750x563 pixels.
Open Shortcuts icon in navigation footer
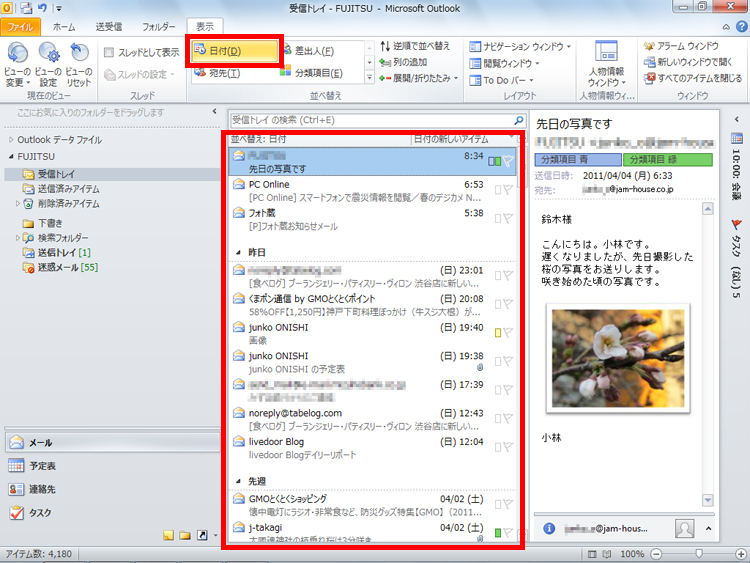(202, 535)
